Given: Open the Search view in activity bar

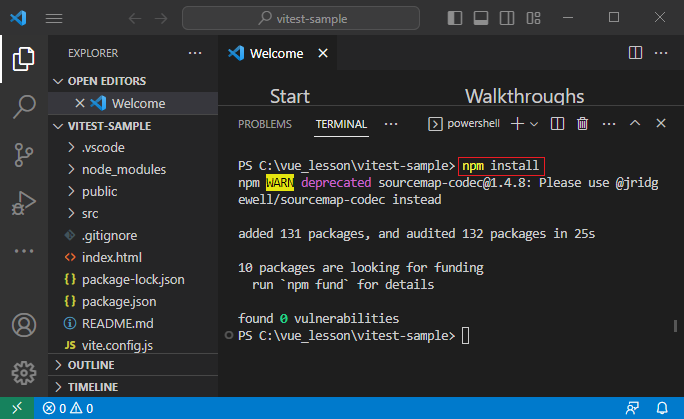Looking at the screenshot, I should pyautogui.click(x=24, y=106).
